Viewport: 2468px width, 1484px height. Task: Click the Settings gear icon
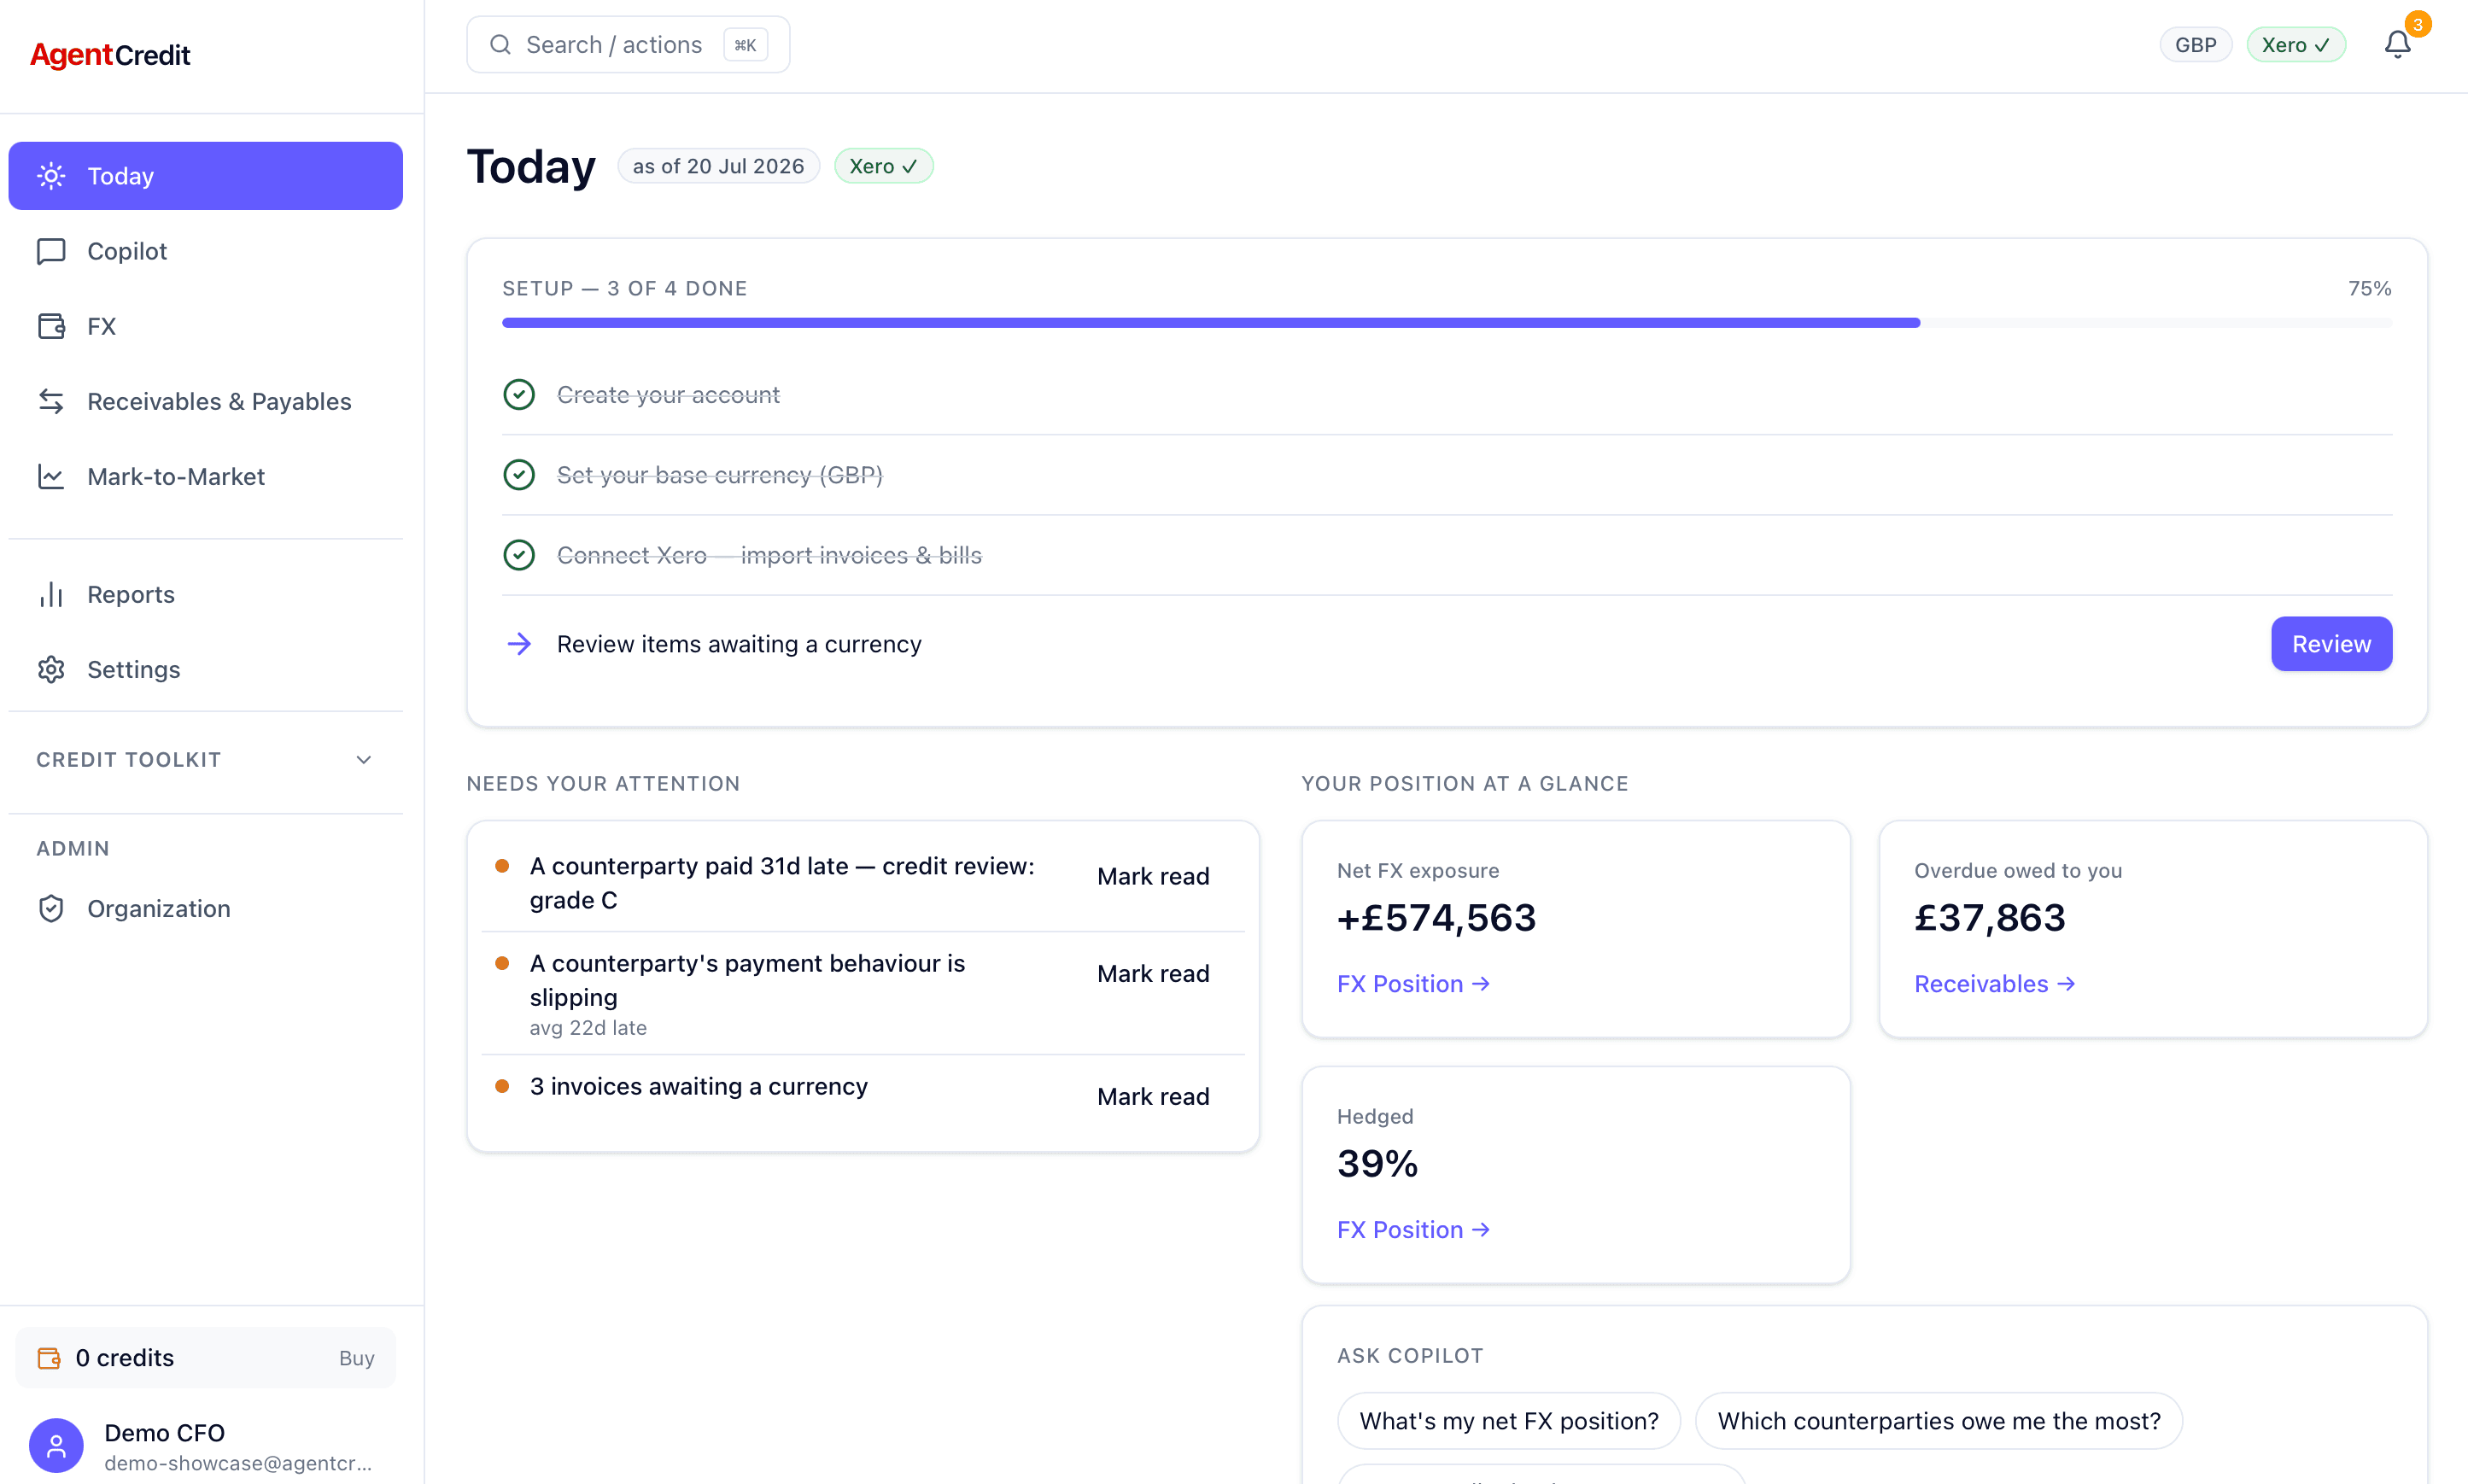point(51,669)
